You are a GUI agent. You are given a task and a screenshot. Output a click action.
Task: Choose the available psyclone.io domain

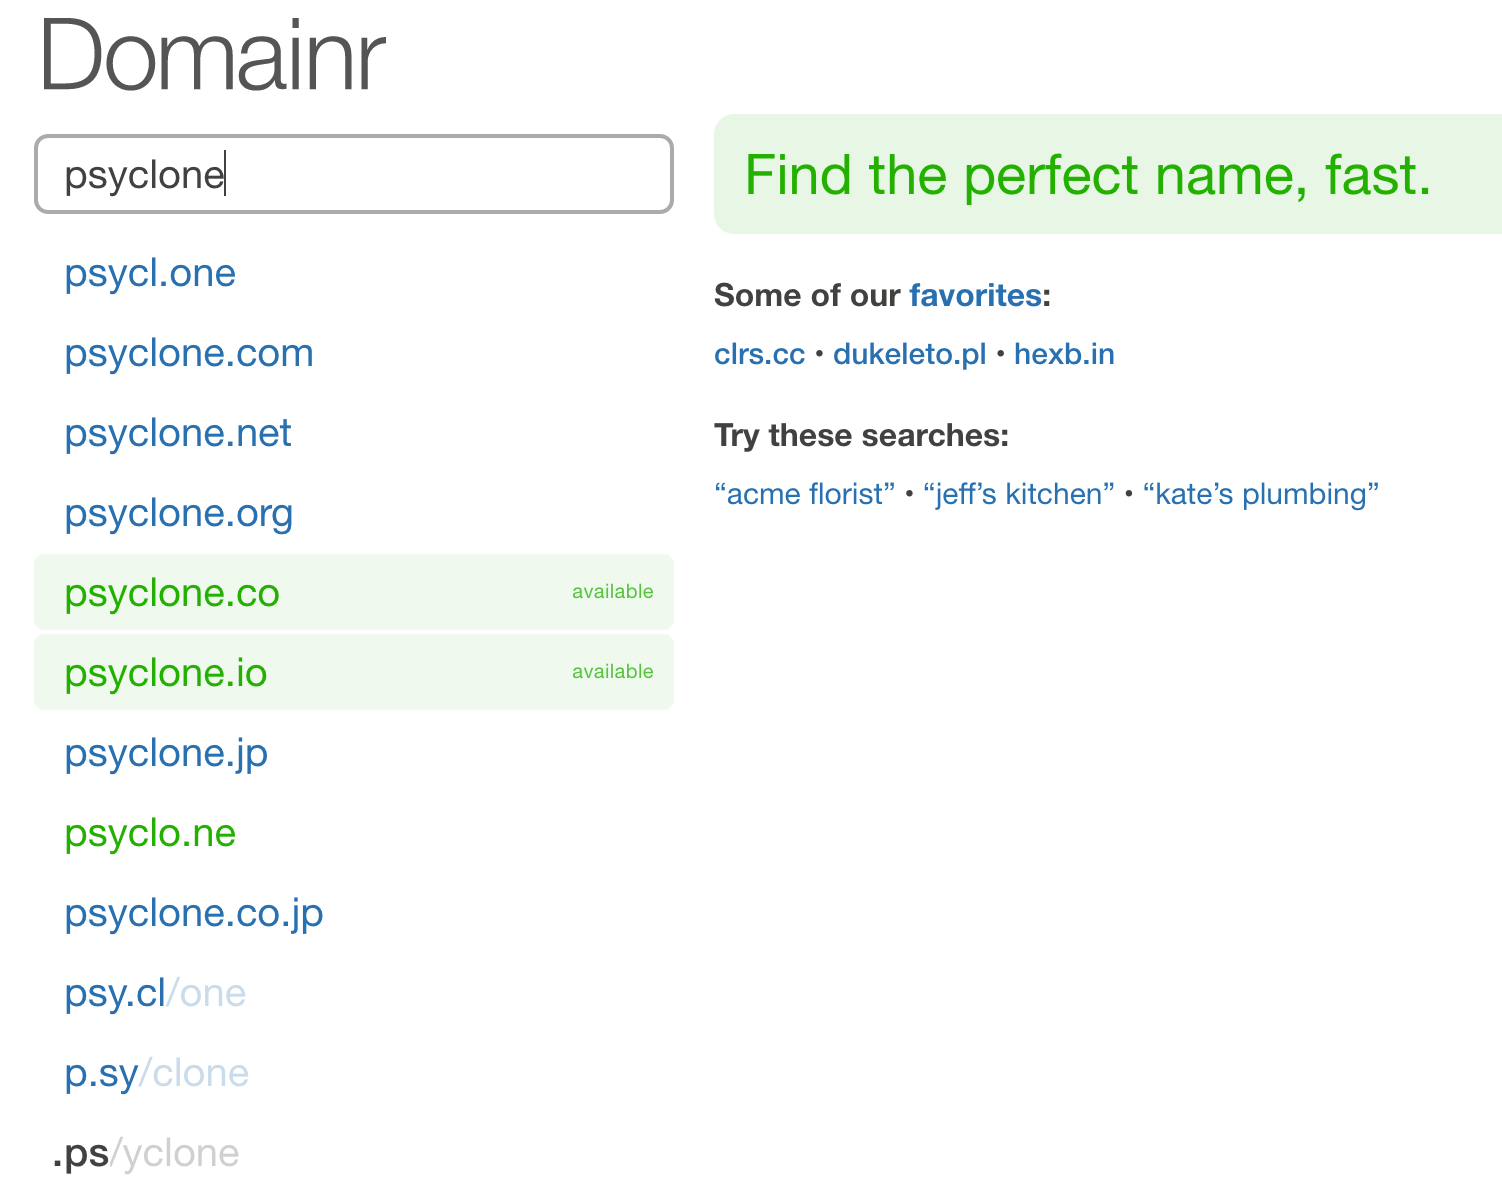[354, 672]
